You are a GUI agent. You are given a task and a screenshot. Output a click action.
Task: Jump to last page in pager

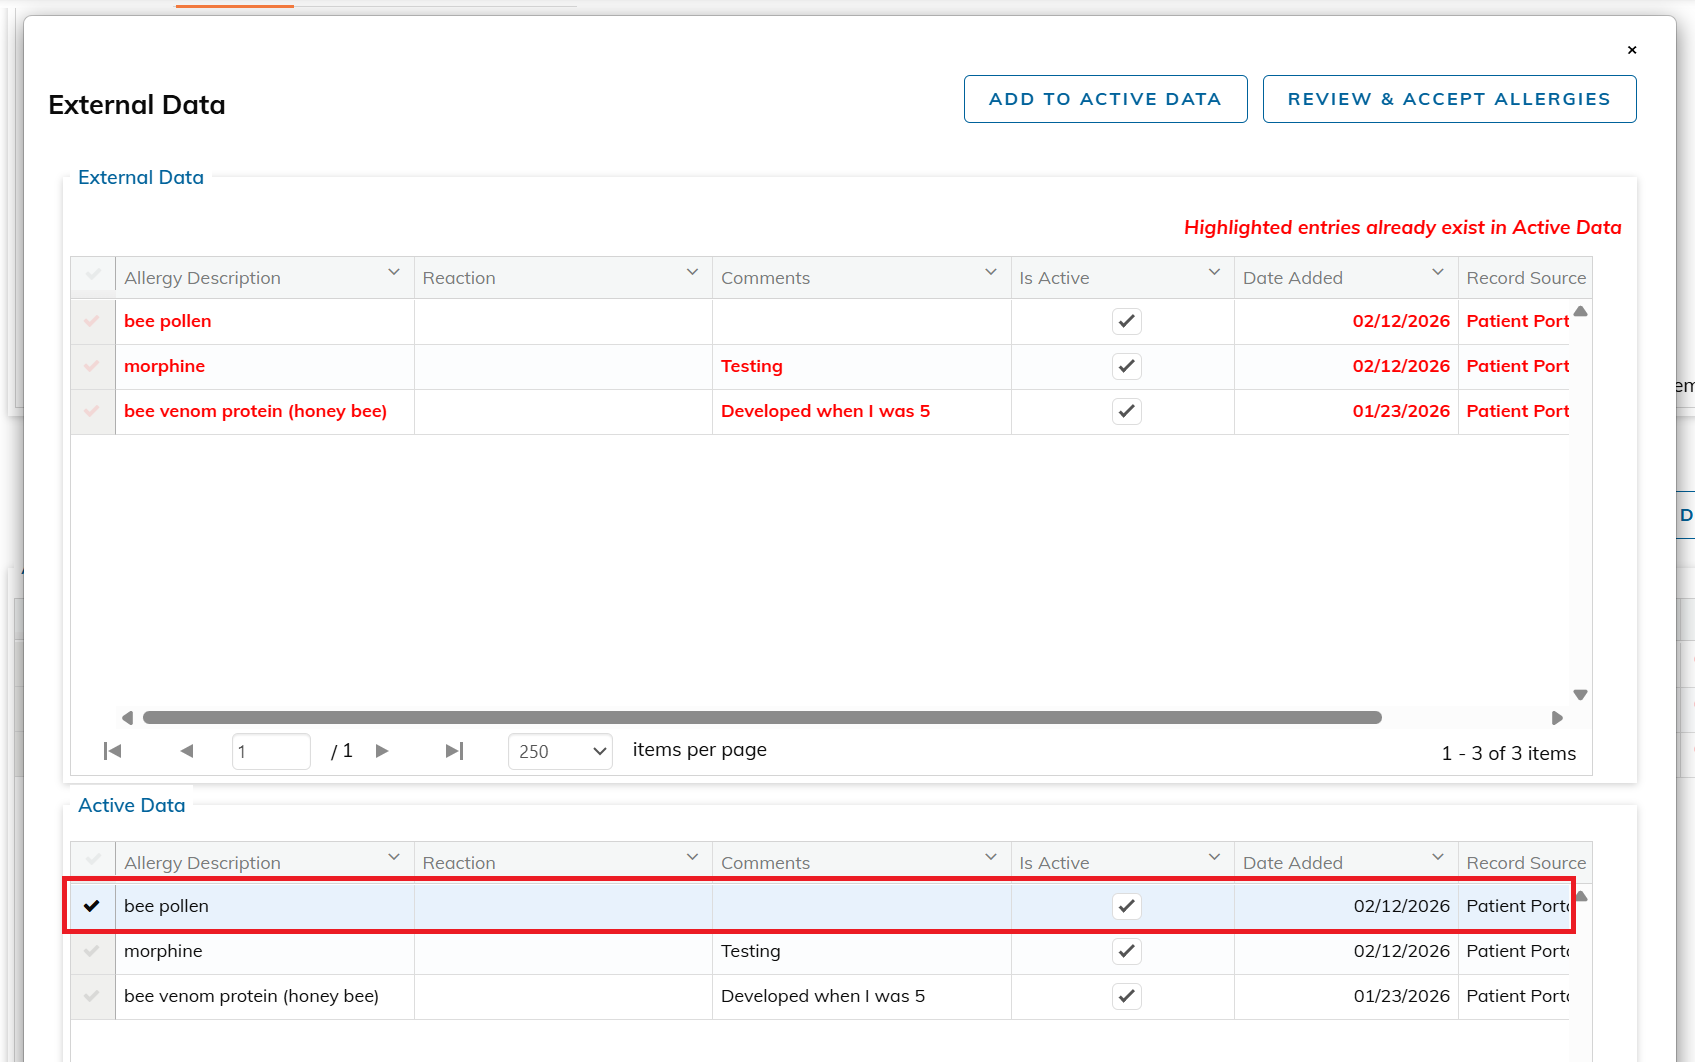click(x=454, y=751)
